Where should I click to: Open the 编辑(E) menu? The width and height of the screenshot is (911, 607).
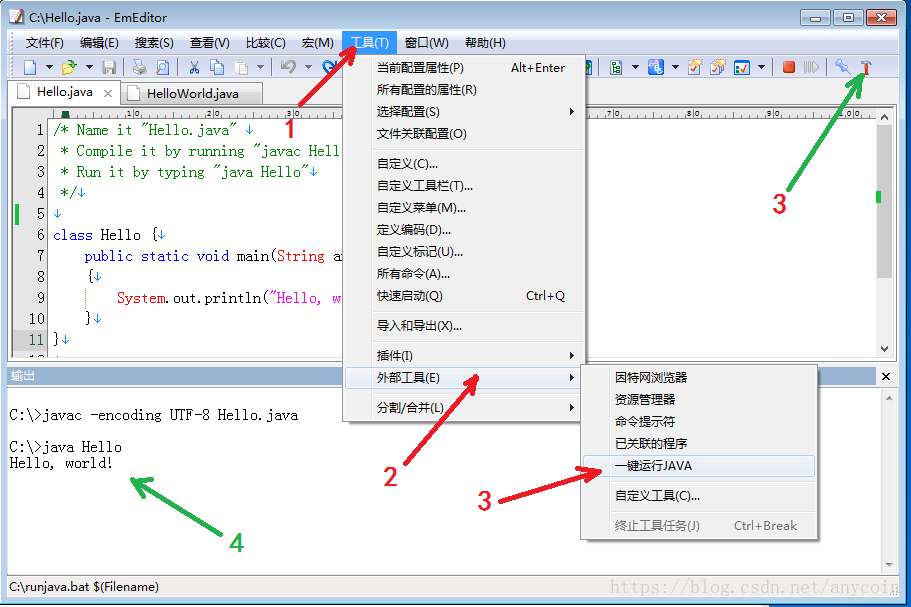(x=99, y=42)
